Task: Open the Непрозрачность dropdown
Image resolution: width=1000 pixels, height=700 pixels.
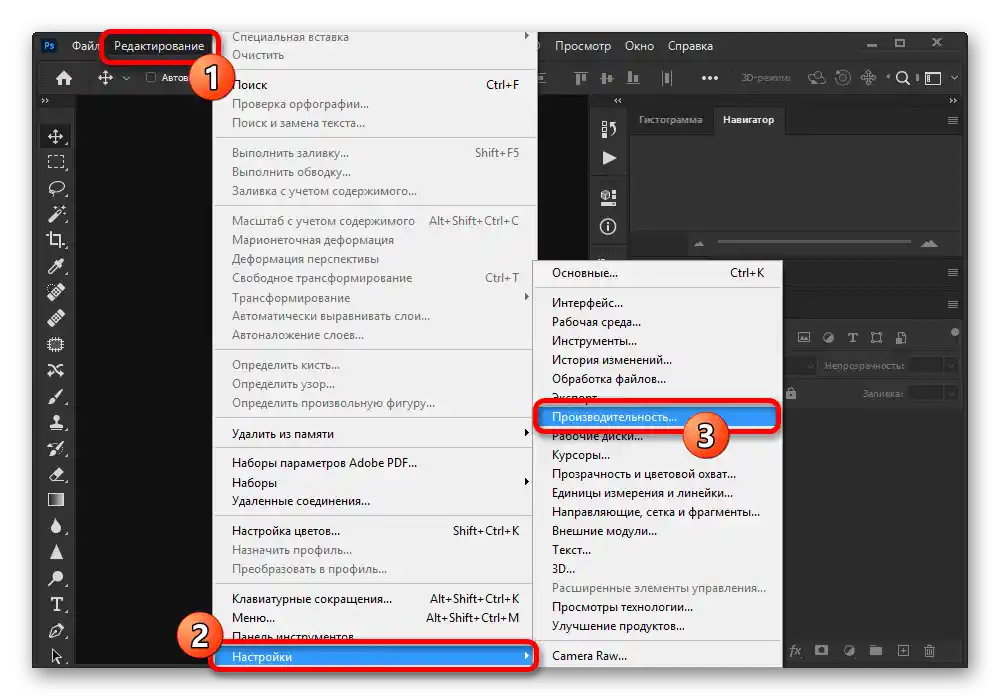Action: (x=950, y=365)
